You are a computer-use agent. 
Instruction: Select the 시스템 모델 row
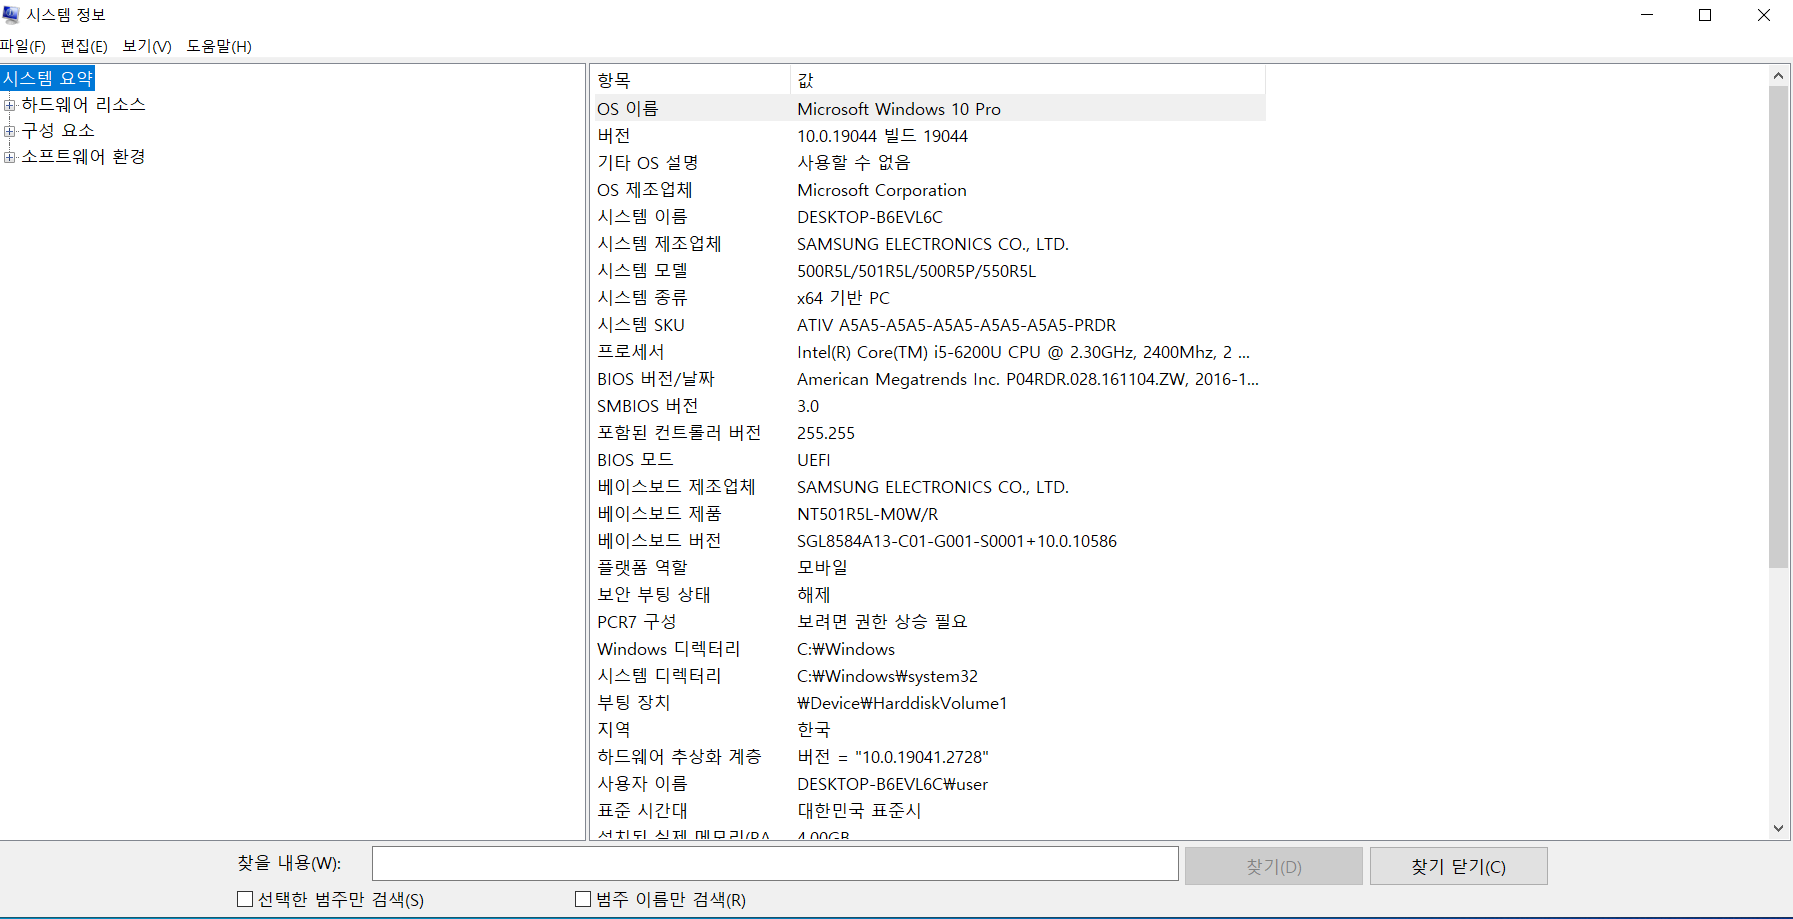click(x=928, y=270)
